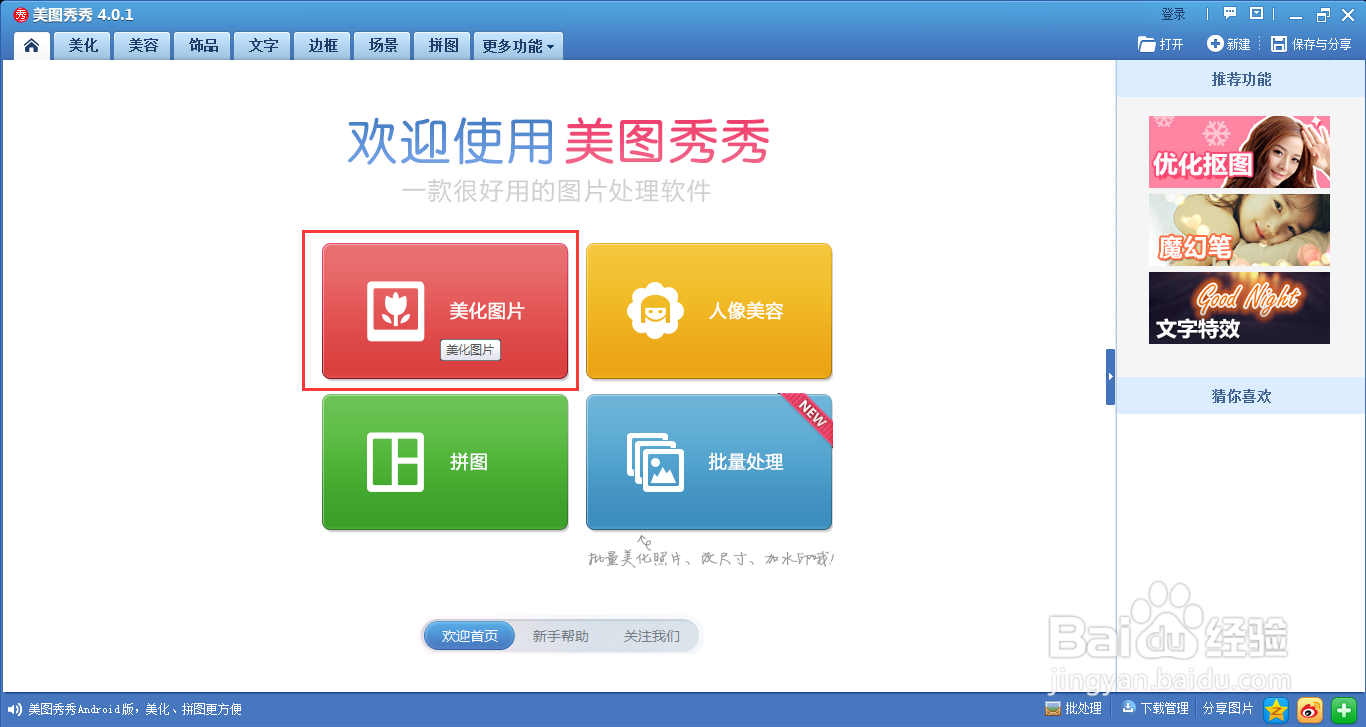Launch the red 美化图片 tile
This screenshot has height=727, width=1366.
(x=445, y=311)
